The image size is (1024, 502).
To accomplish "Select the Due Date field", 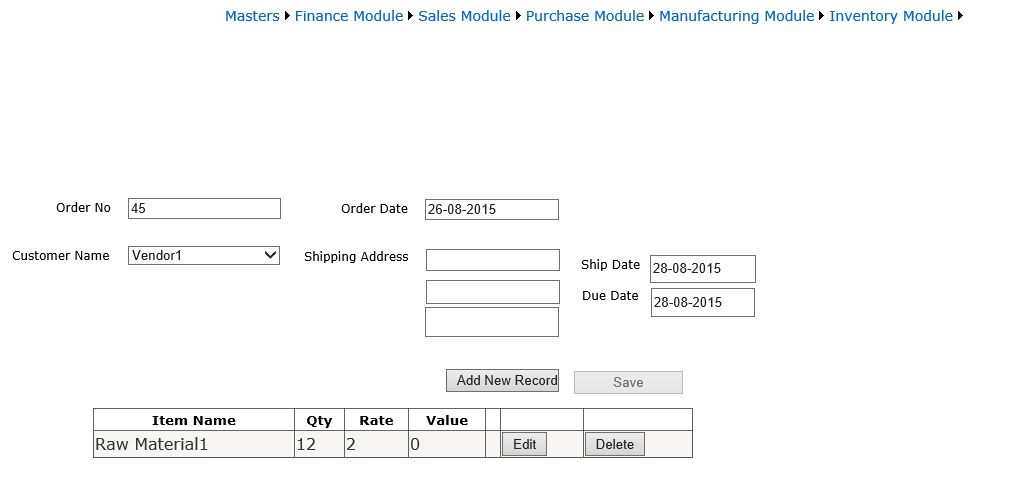I will click(702, 303).
